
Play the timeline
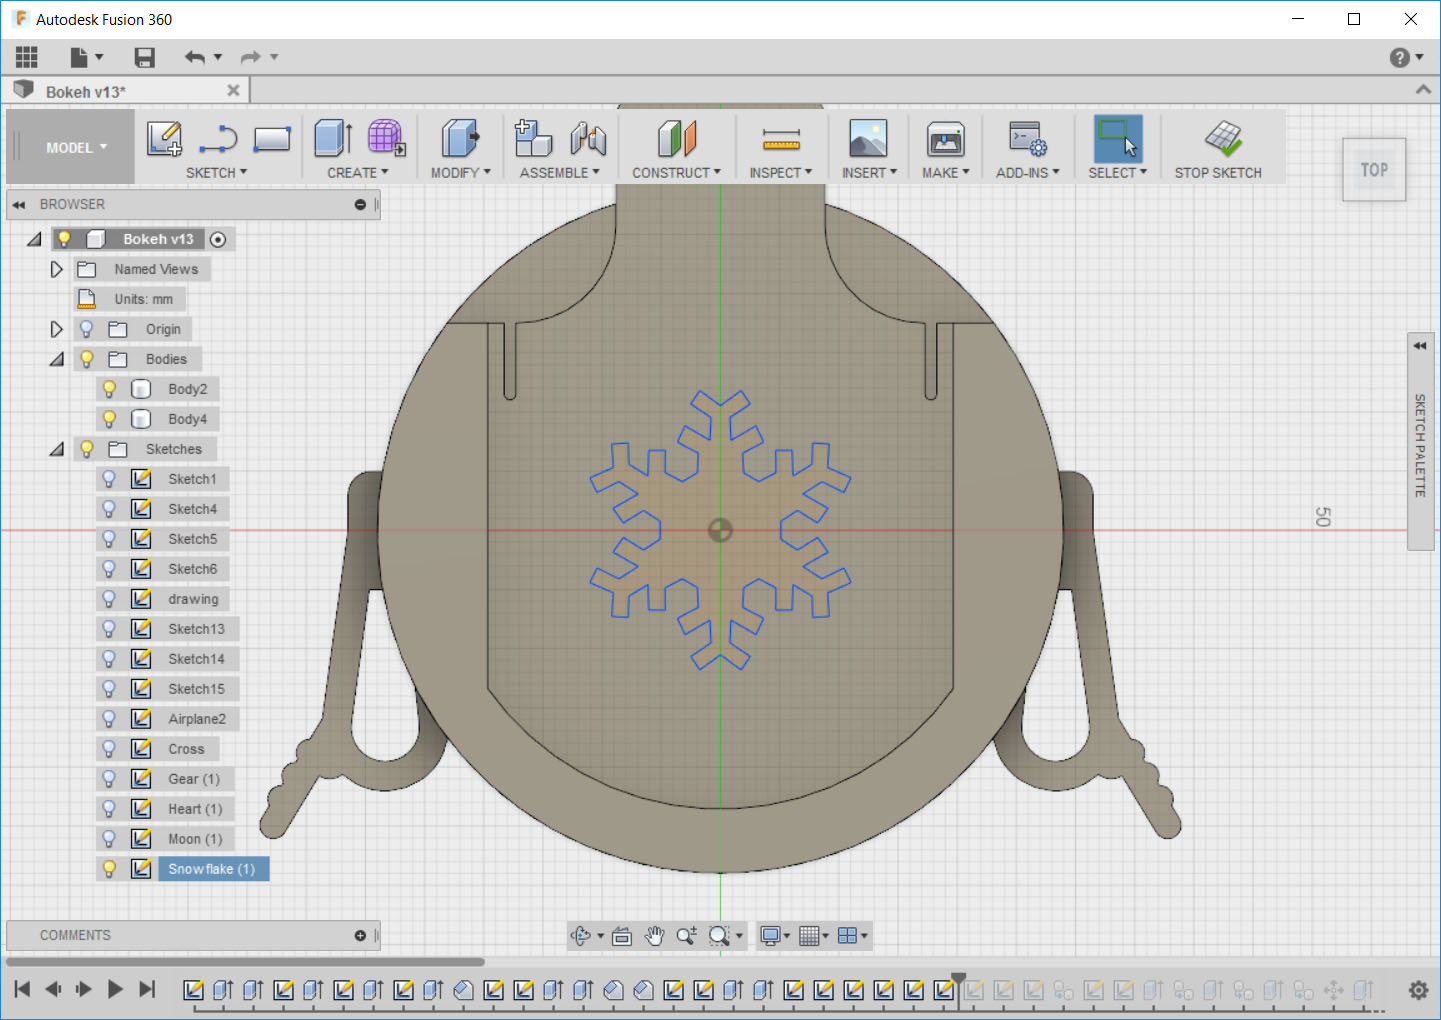115,989
